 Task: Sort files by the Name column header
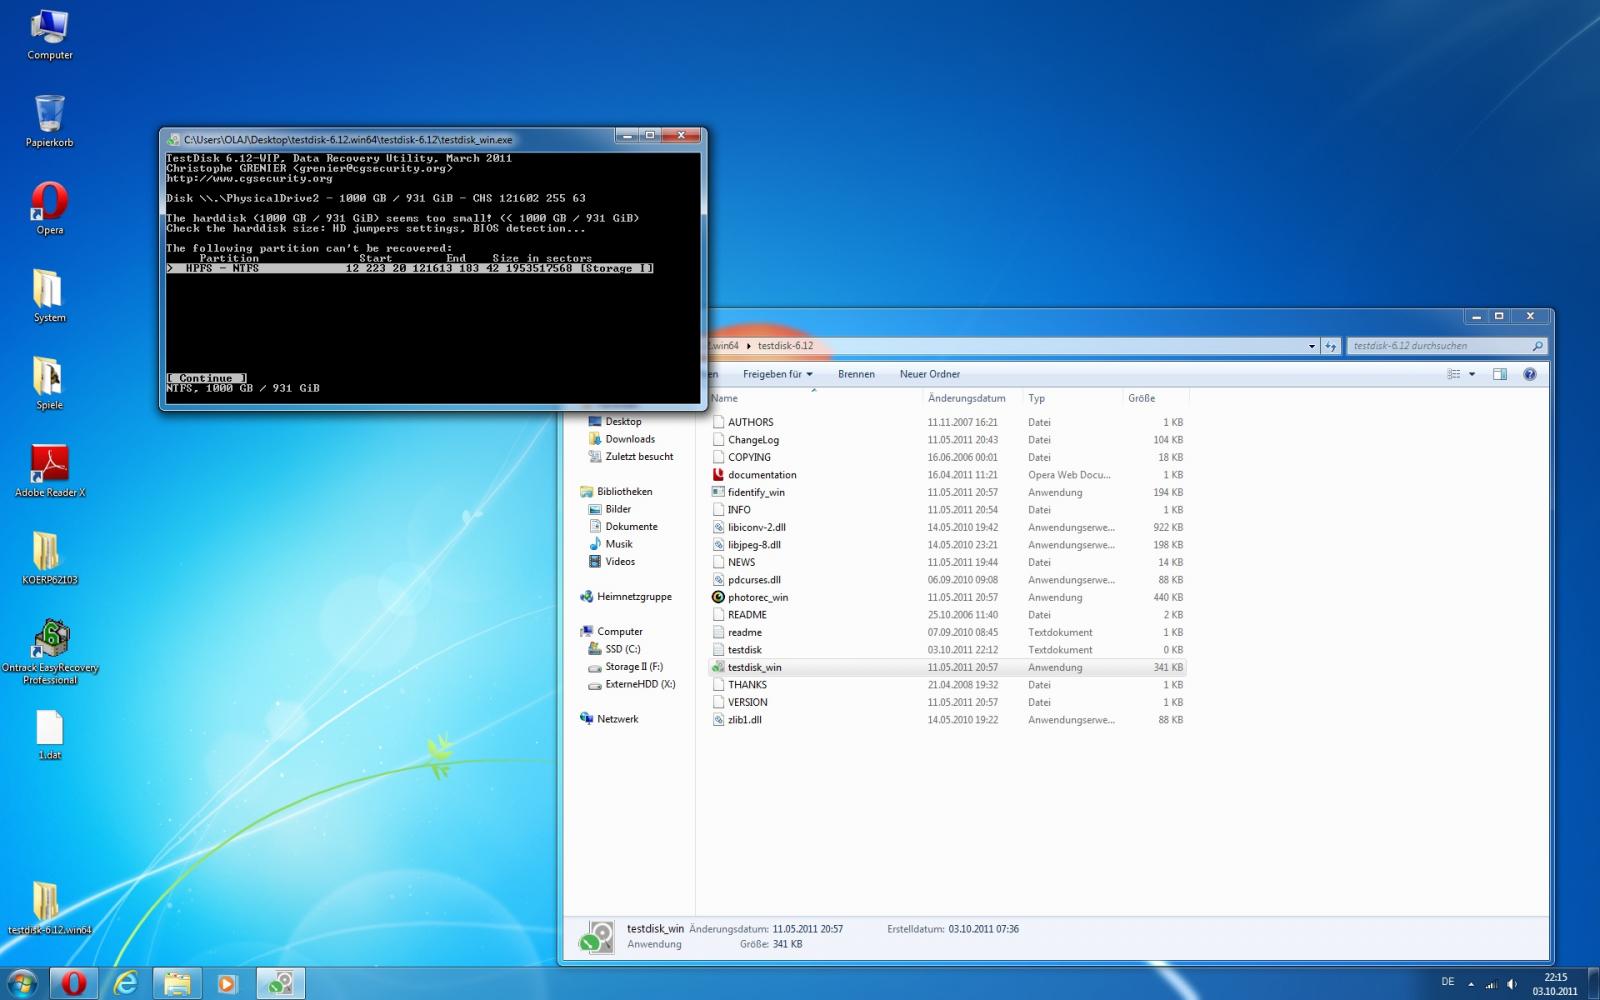click(815, 398)
